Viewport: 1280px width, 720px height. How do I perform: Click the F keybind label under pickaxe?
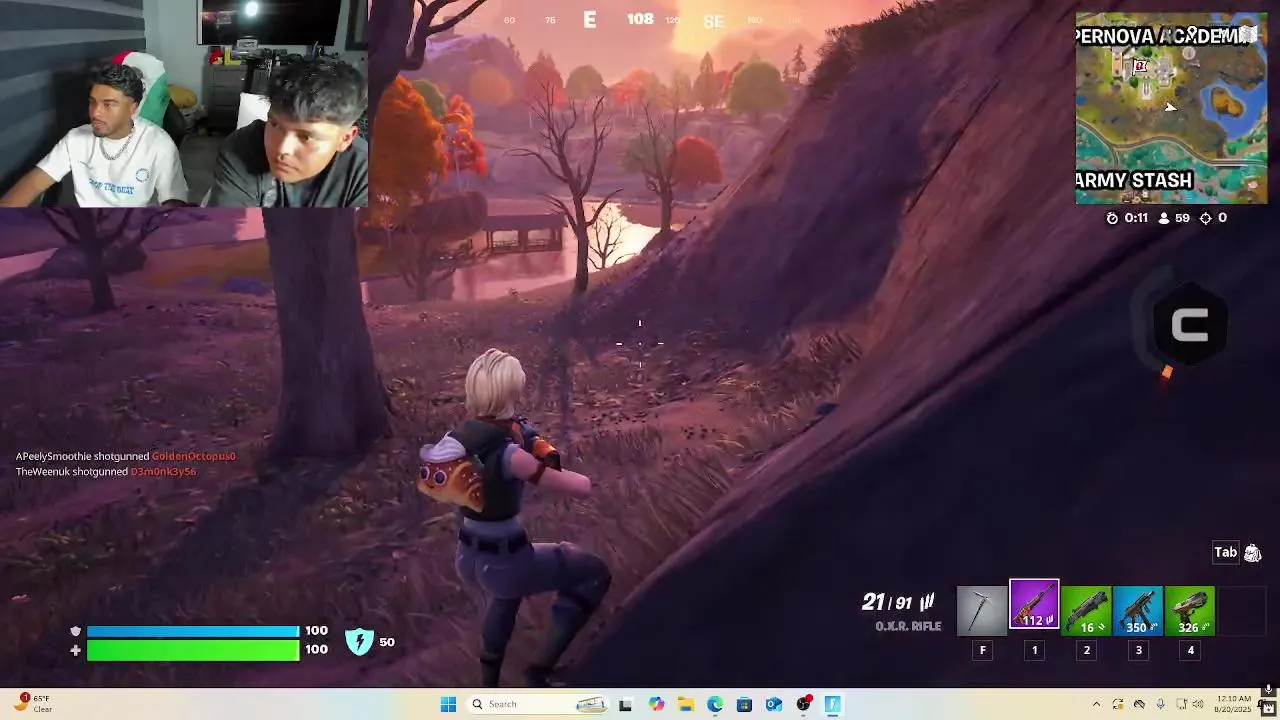982,650
